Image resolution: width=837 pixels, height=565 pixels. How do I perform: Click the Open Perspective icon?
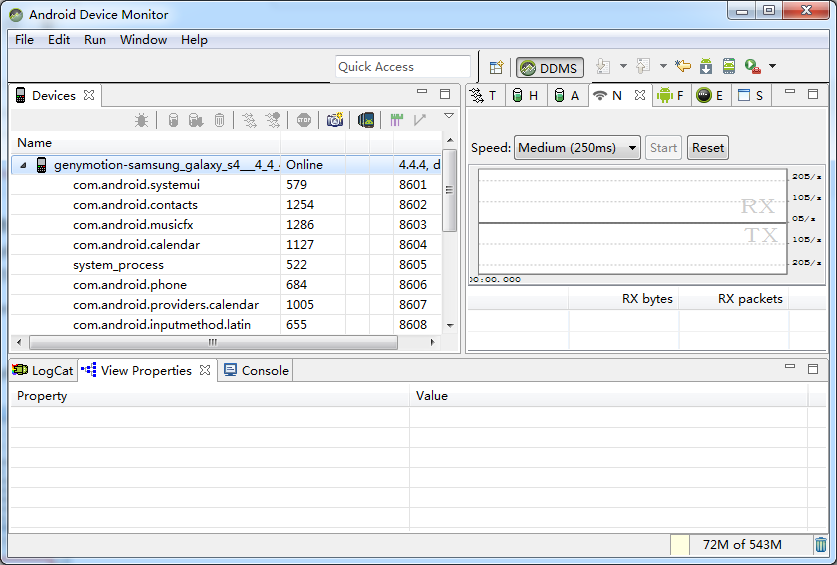click(x=496, y=67)
